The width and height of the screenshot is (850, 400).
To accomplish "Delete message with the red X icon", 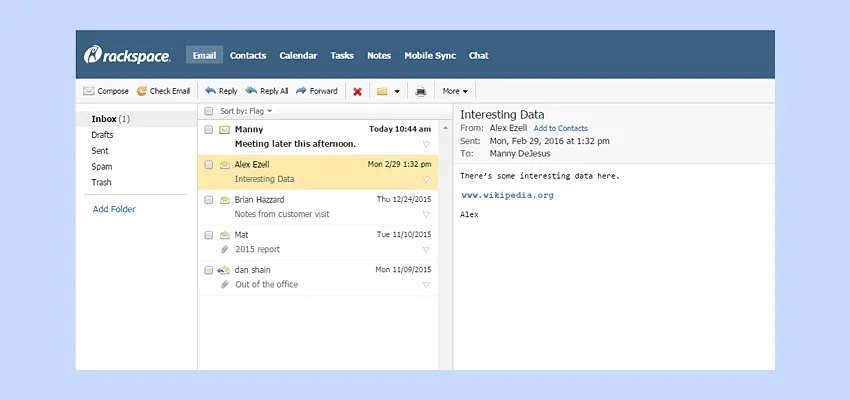I will 357,91.
